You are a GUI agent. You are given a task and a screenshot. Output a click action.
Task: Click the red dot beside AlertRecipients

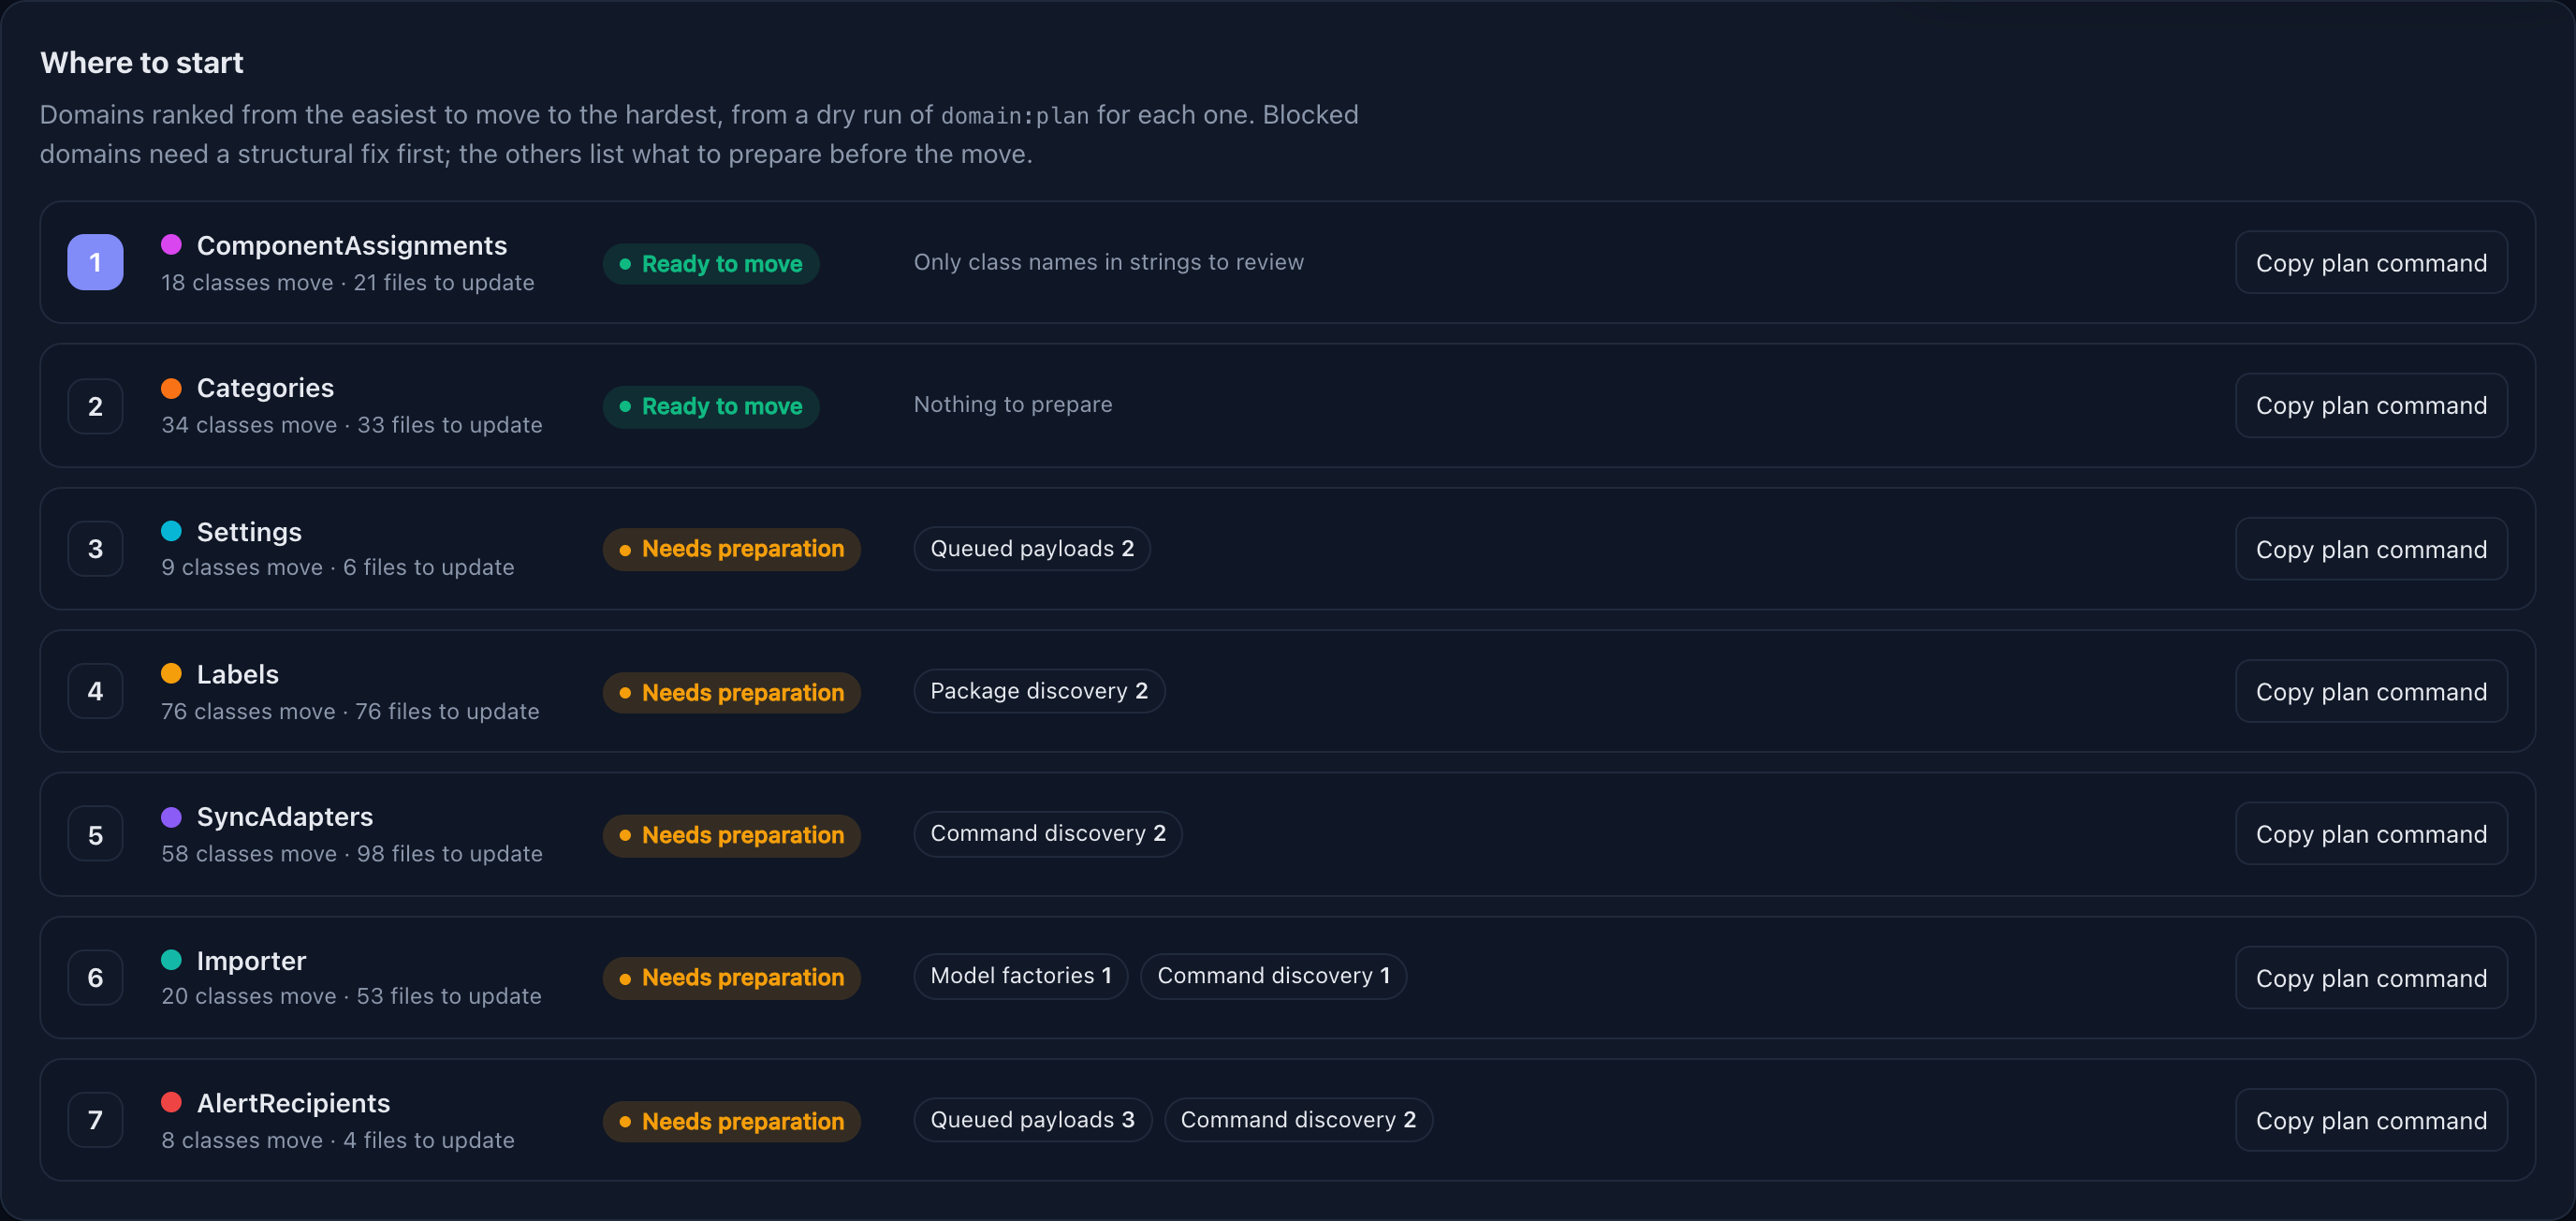(171, 1102)
